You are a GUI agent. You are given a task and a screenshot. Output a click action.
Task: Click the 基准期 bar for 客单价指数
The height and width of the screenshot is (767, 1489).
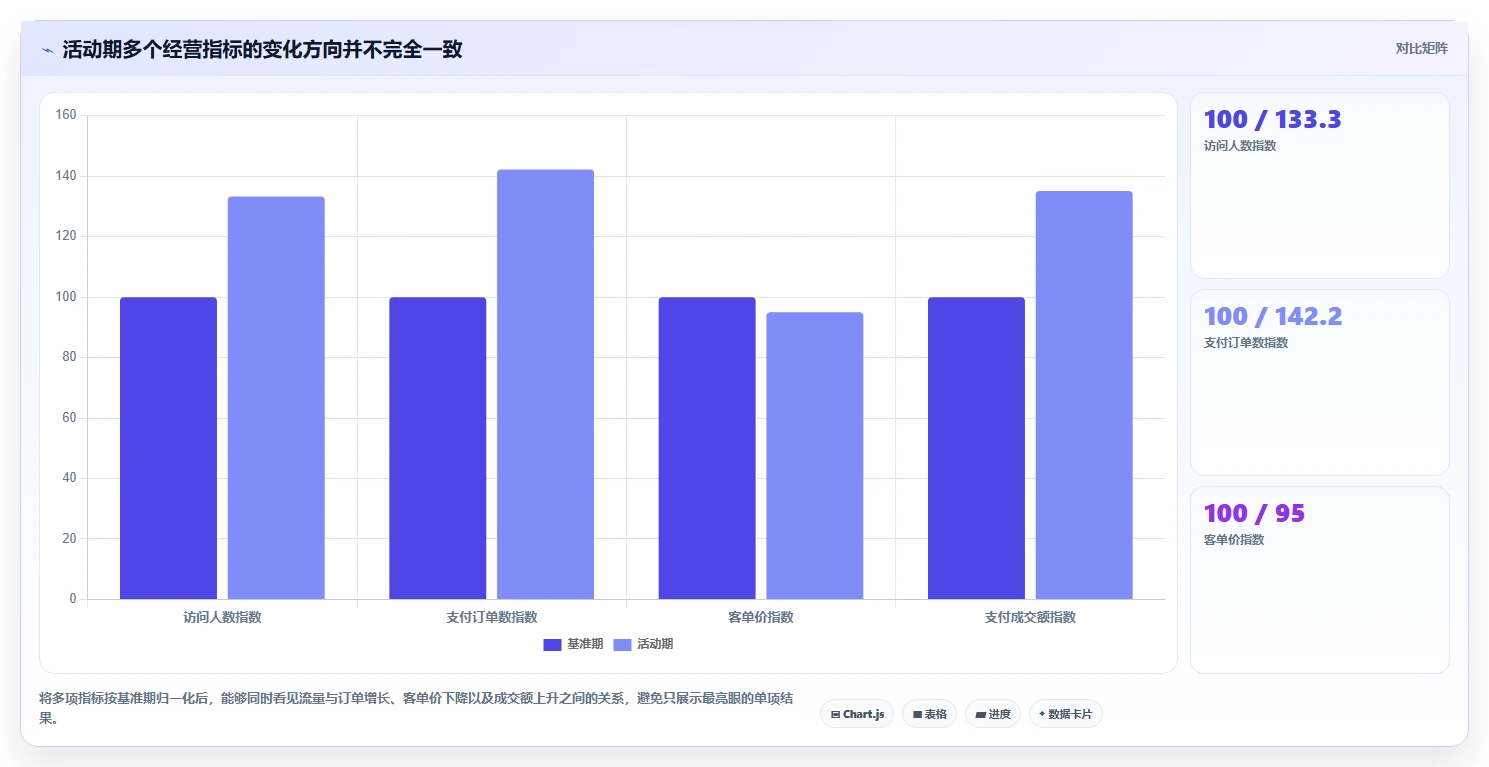pyautogui.click(x=707, y=448)
